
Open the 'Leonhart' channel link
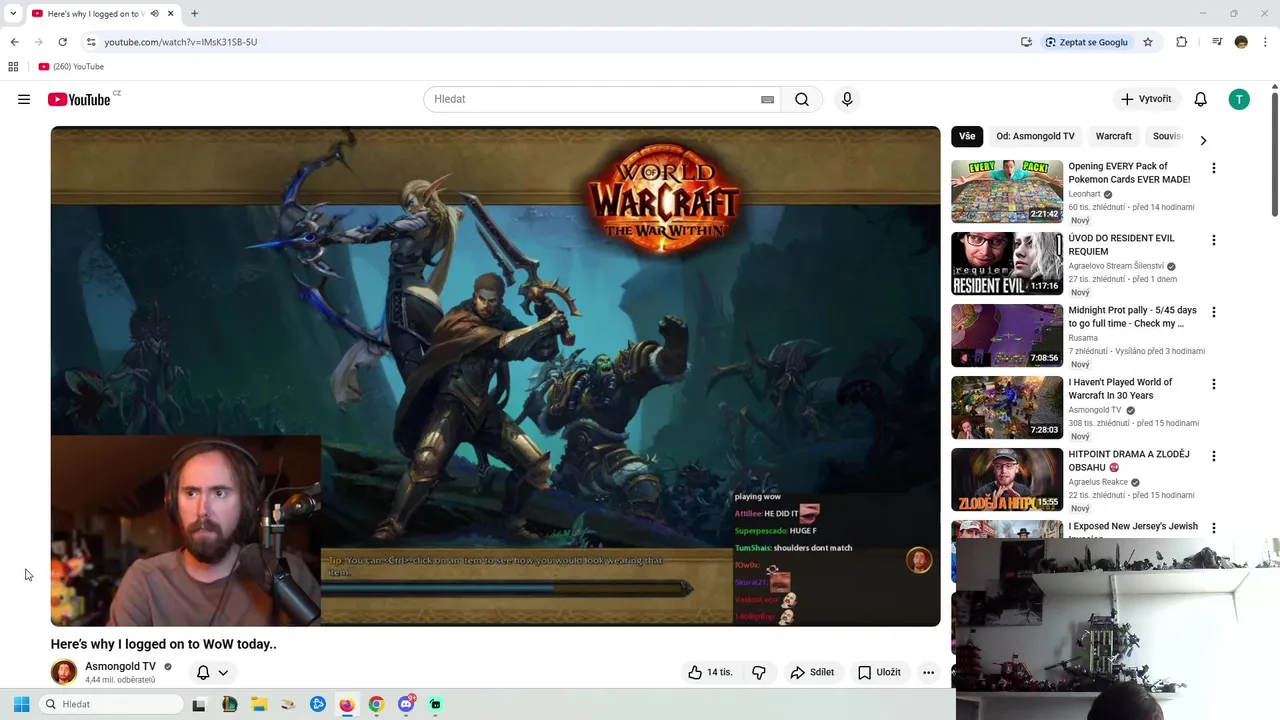[x=1084, y=194]
